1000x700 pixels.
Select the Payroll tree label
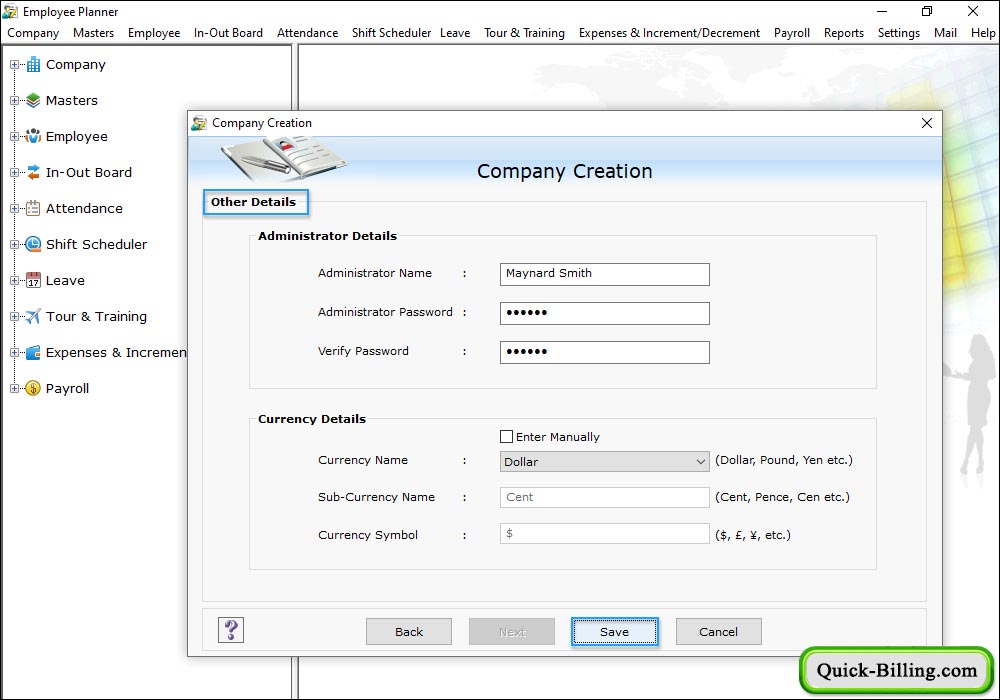(x=67, y=388)
